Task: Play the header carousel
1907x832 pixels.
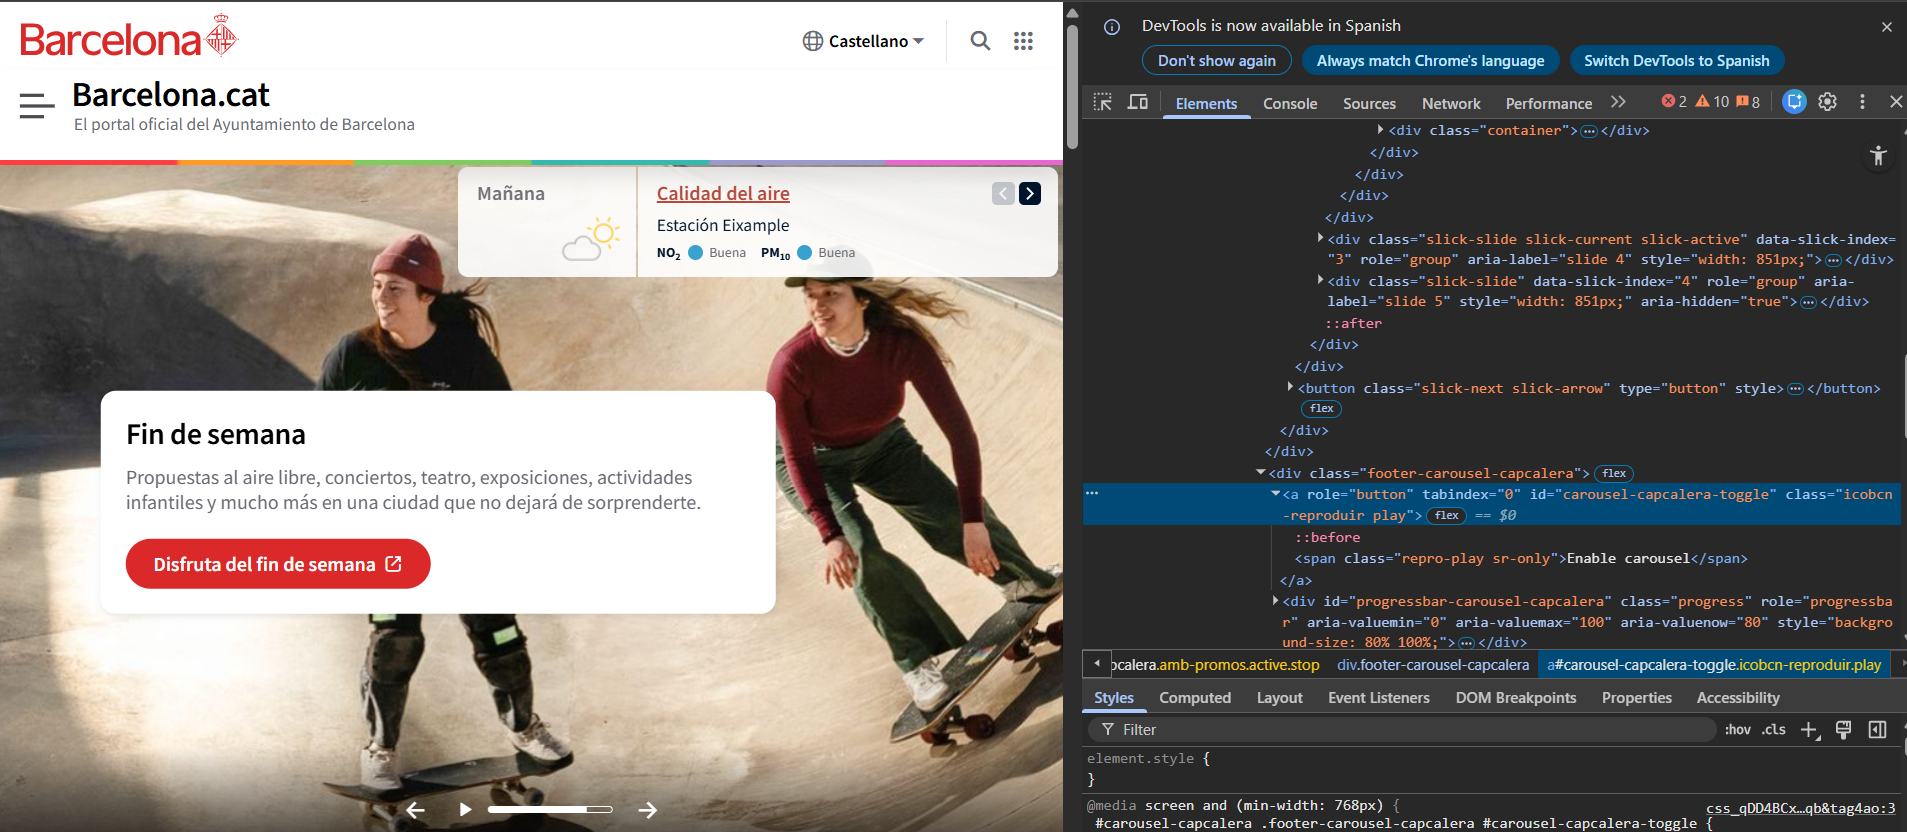Action: coord(465,809)
